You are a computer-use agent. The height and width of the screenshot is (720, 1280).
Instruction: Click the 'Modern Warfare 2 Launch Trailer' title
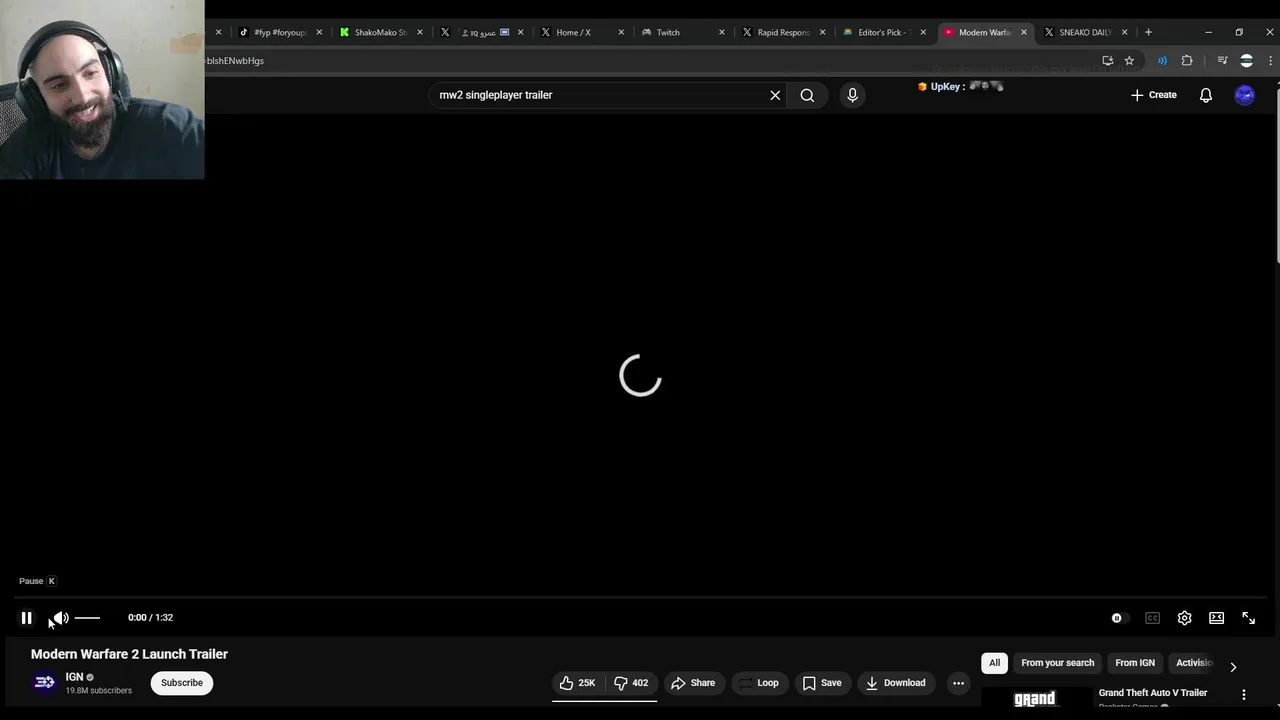(x=129, y=654)
